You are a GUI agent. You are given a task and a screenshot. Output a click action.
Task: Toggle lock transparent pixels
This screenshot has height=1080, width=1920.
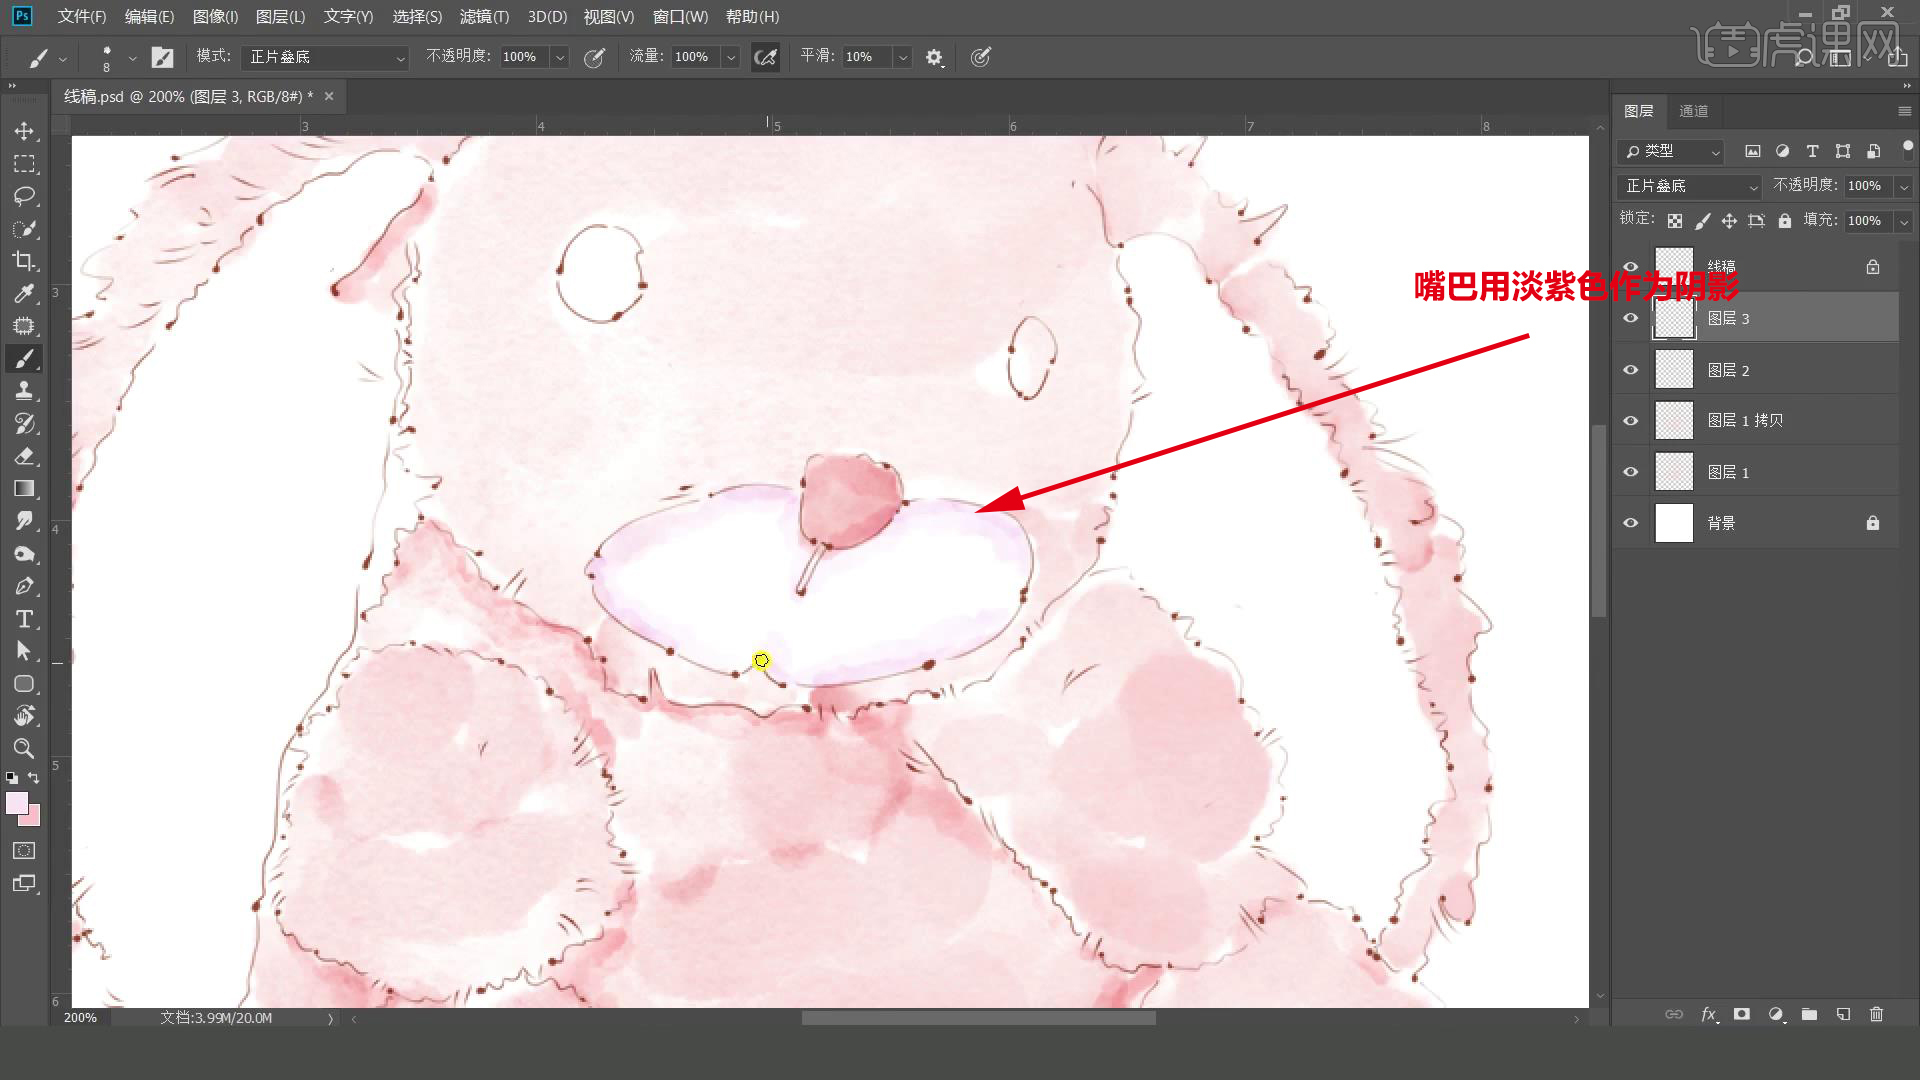tap(1675, 221)
